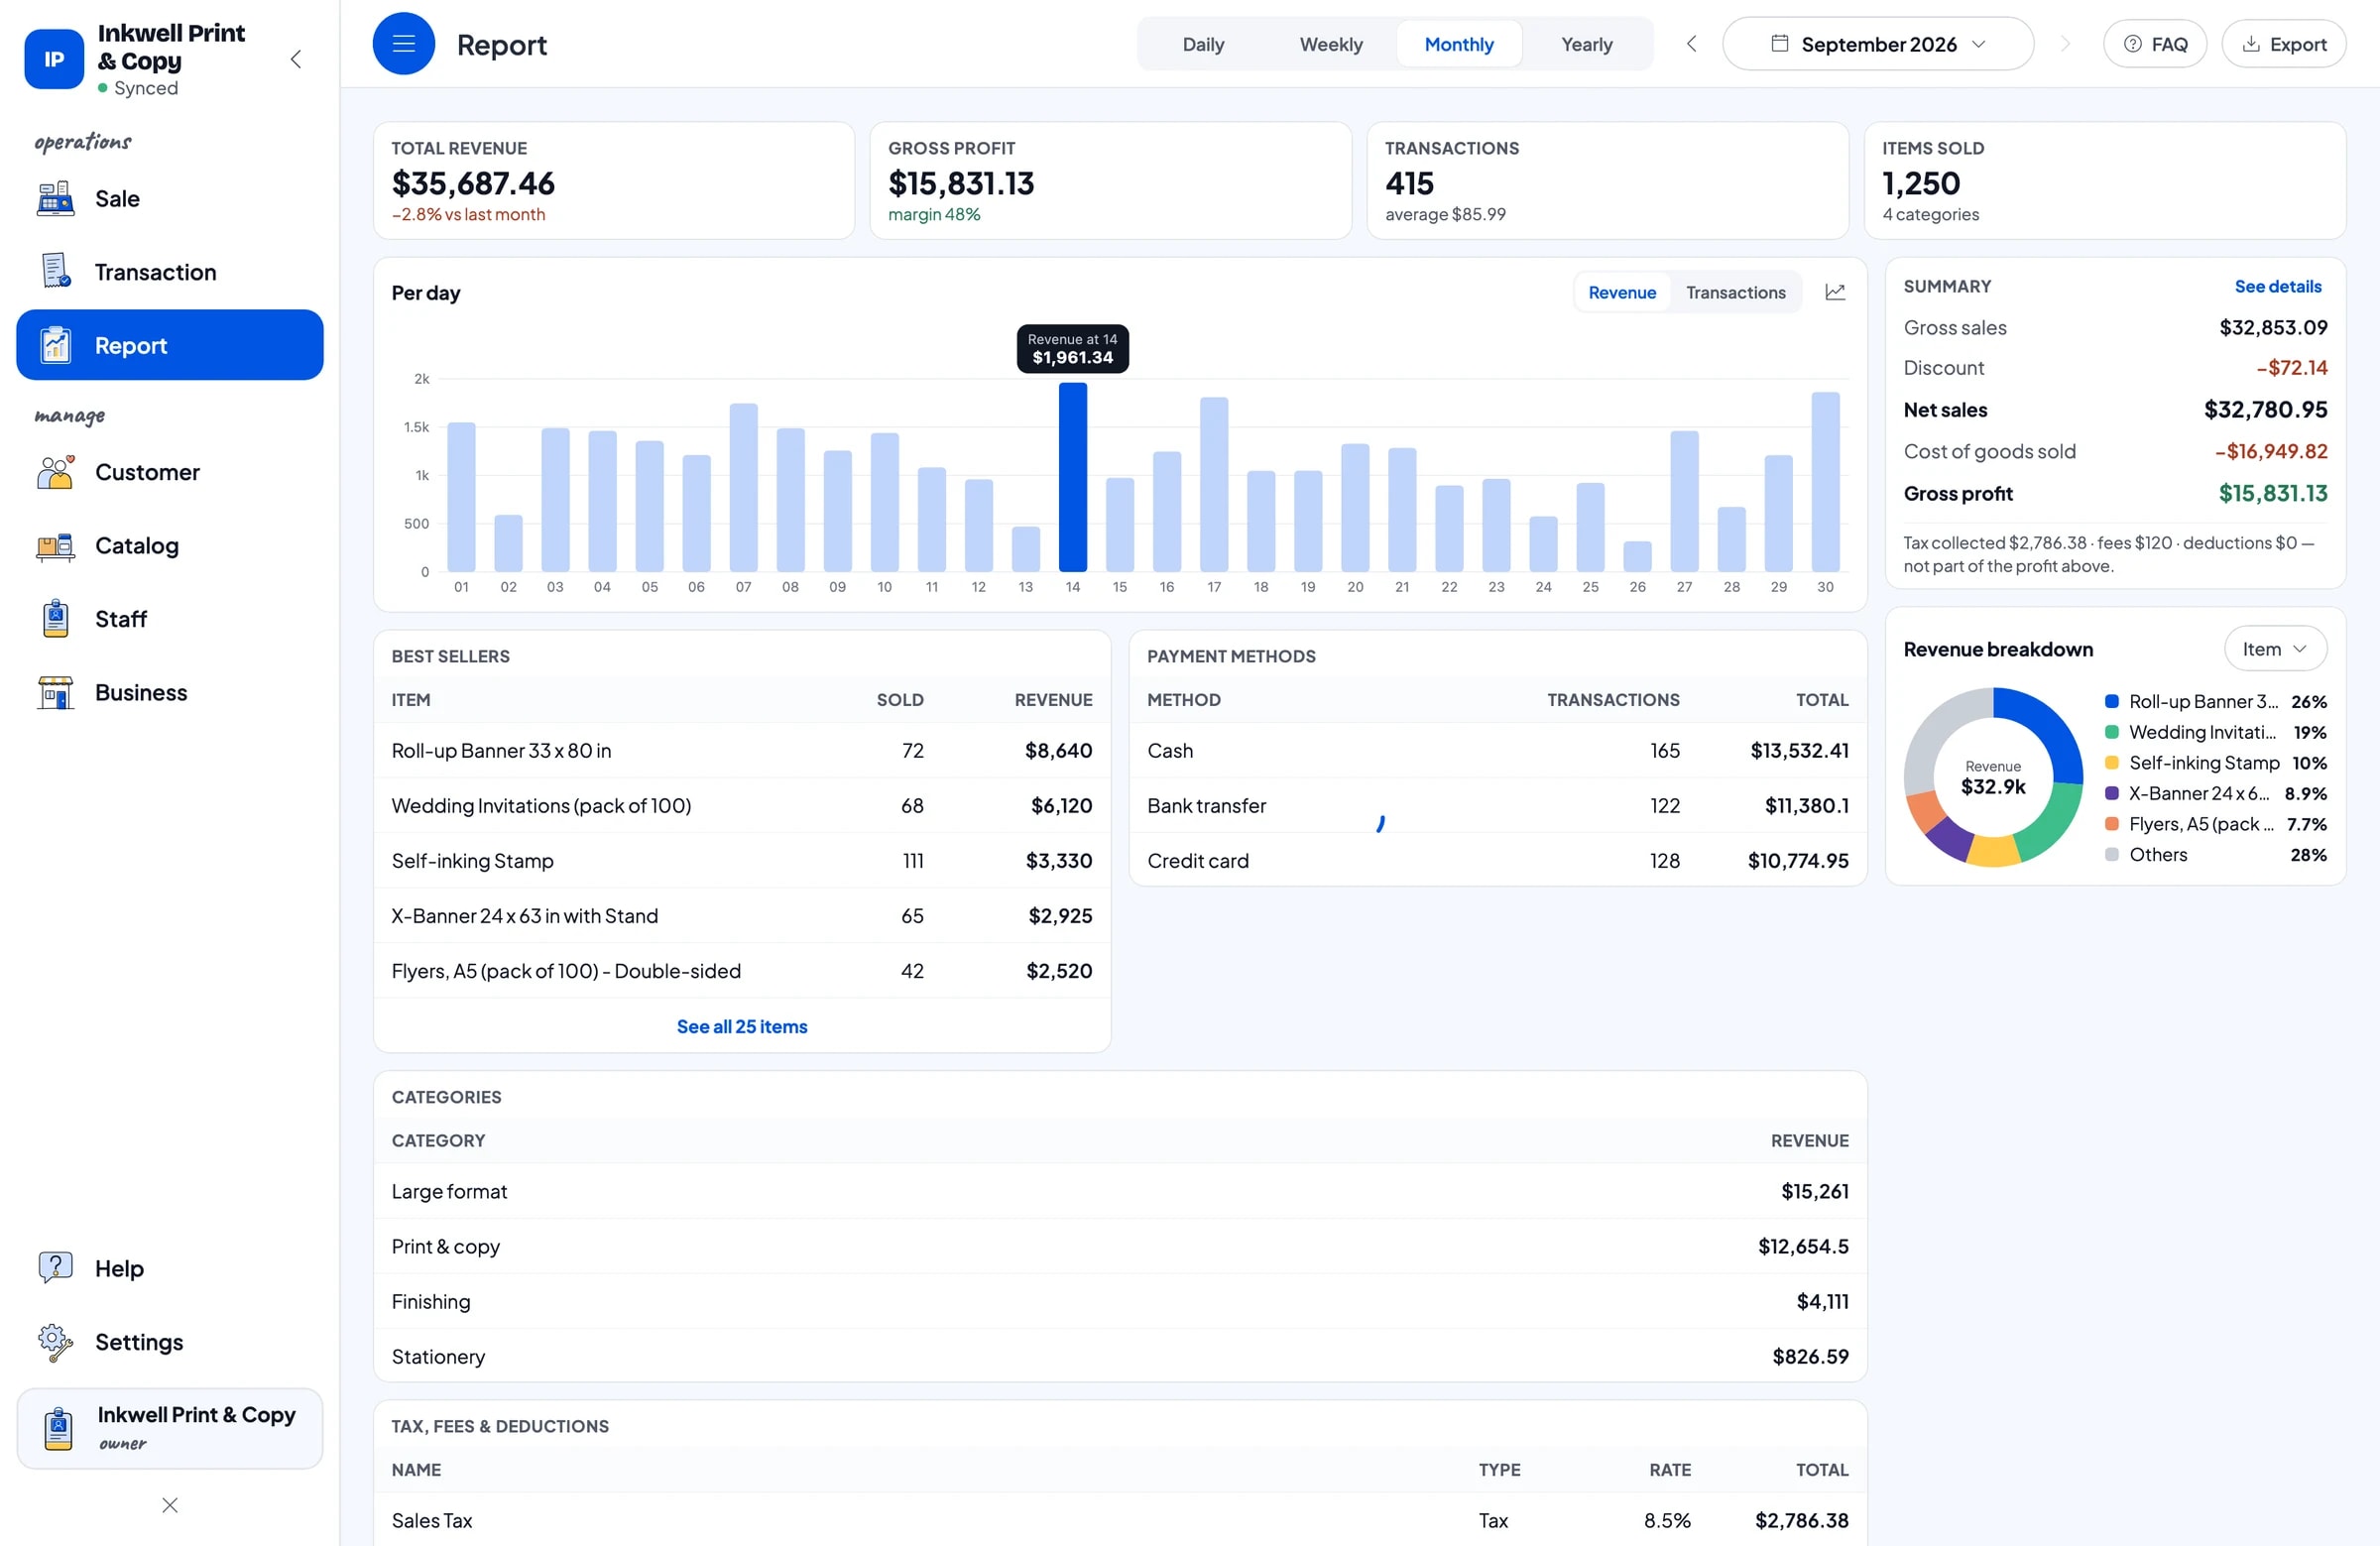Go to the previous month arrow
Viewport: 2380px width, 1546px height.
coord(1691,44)
